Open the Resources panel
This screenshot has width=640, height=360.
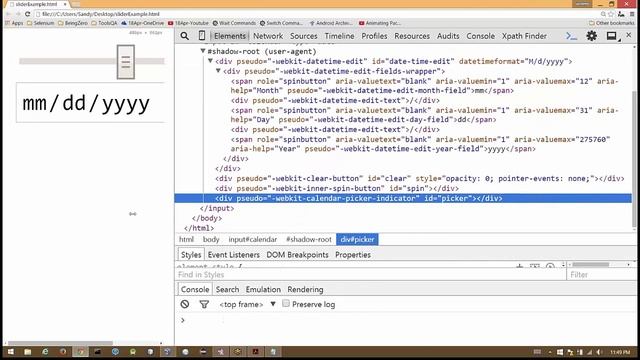412,36
